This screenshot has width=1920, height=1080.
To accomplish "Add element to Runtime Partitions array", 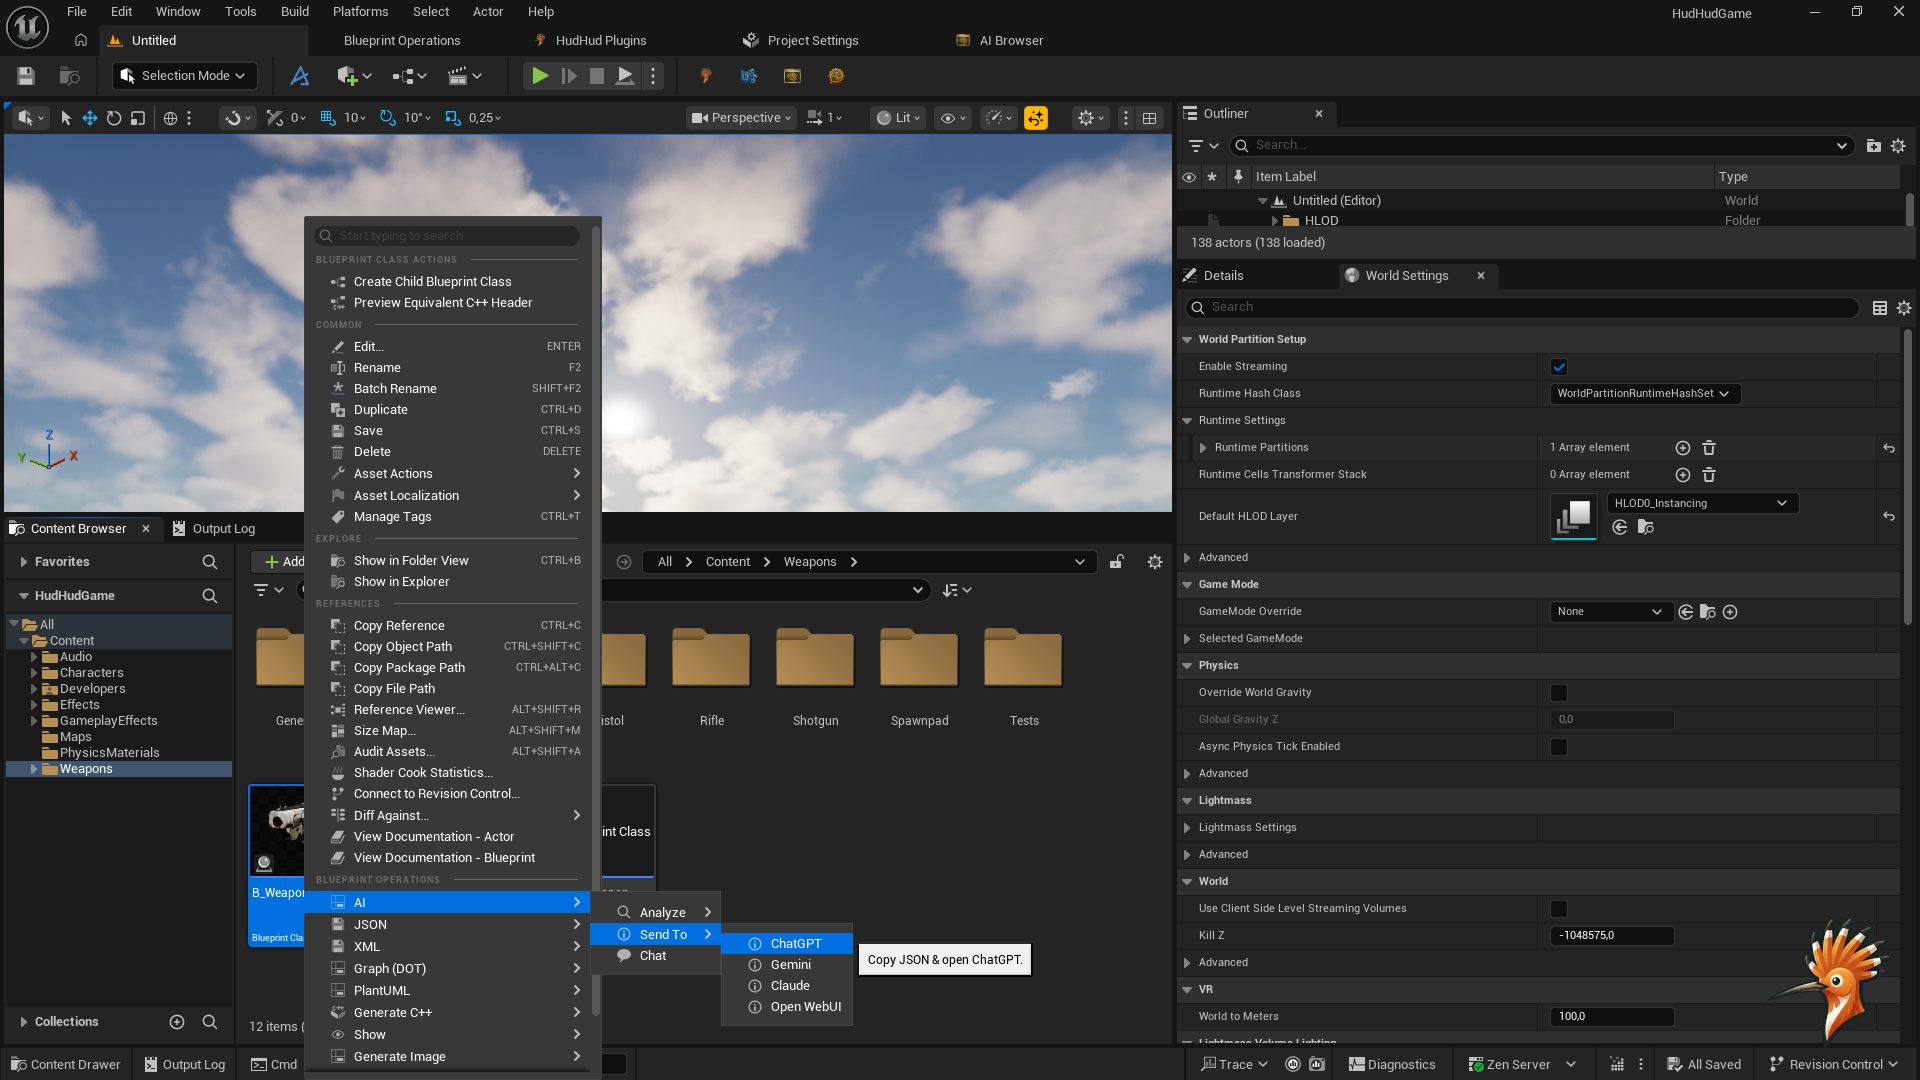I will pyautogui.click(x=1682, y=448).
